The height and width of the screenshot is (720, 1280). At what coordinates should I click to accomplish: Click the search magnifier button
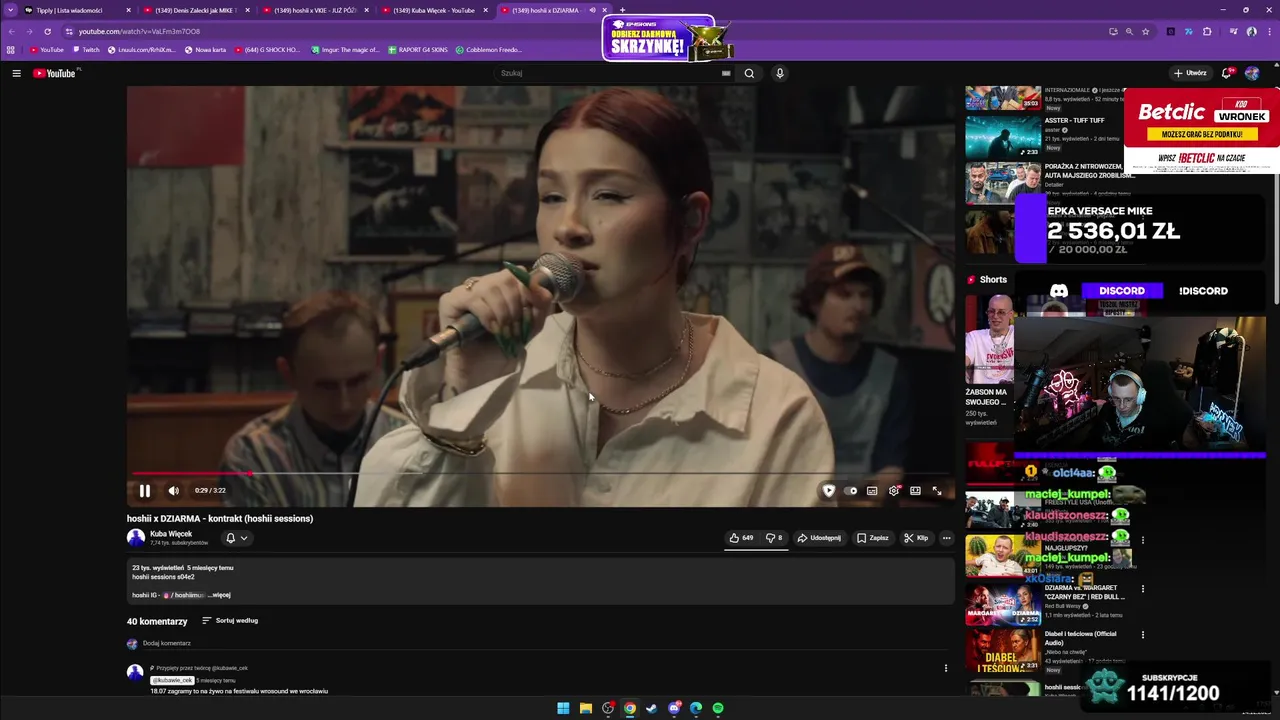pyautogui.click(x=749, y=73)
